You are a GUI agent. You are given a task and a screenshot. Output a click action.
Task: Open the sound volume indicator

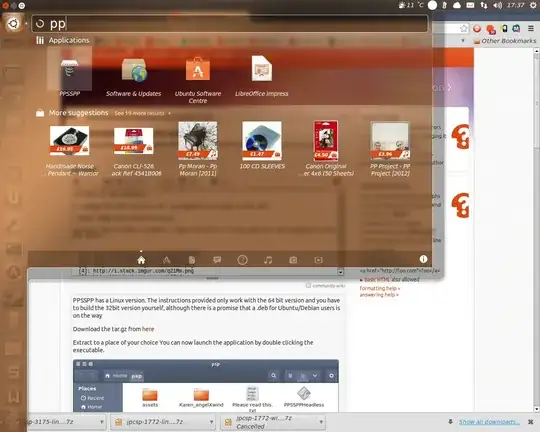498,5
